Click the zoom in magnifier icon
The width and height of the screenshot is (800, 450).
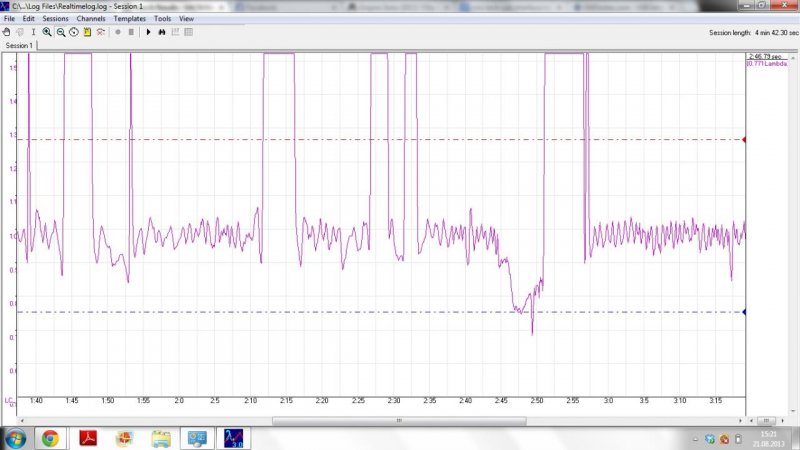[47, 32]
